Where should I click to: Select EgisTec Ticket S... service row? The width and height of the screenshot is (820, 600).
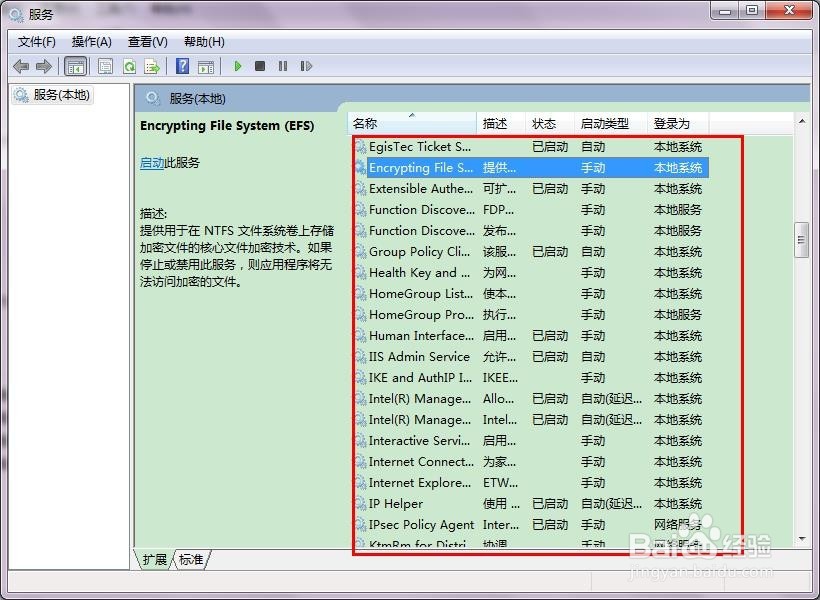point(531,147)
